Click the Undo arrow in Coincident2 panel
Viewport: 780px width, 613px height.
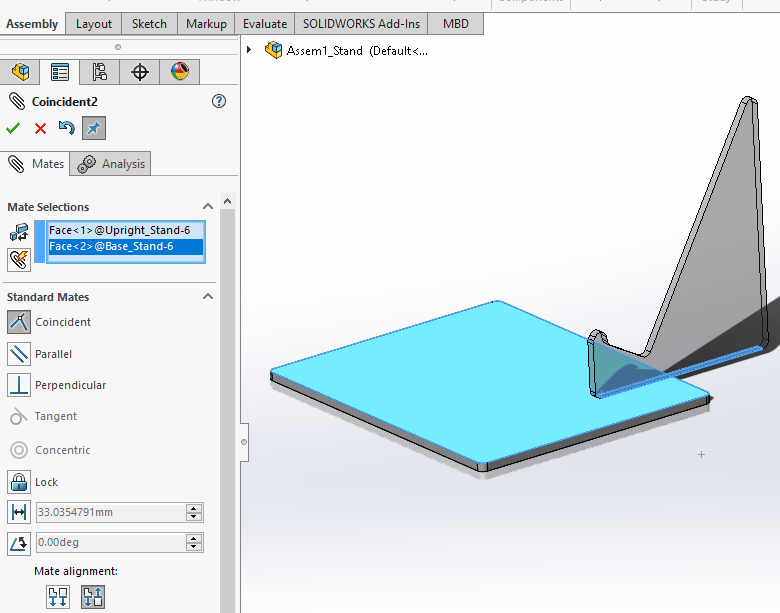(x=66, y=128)
